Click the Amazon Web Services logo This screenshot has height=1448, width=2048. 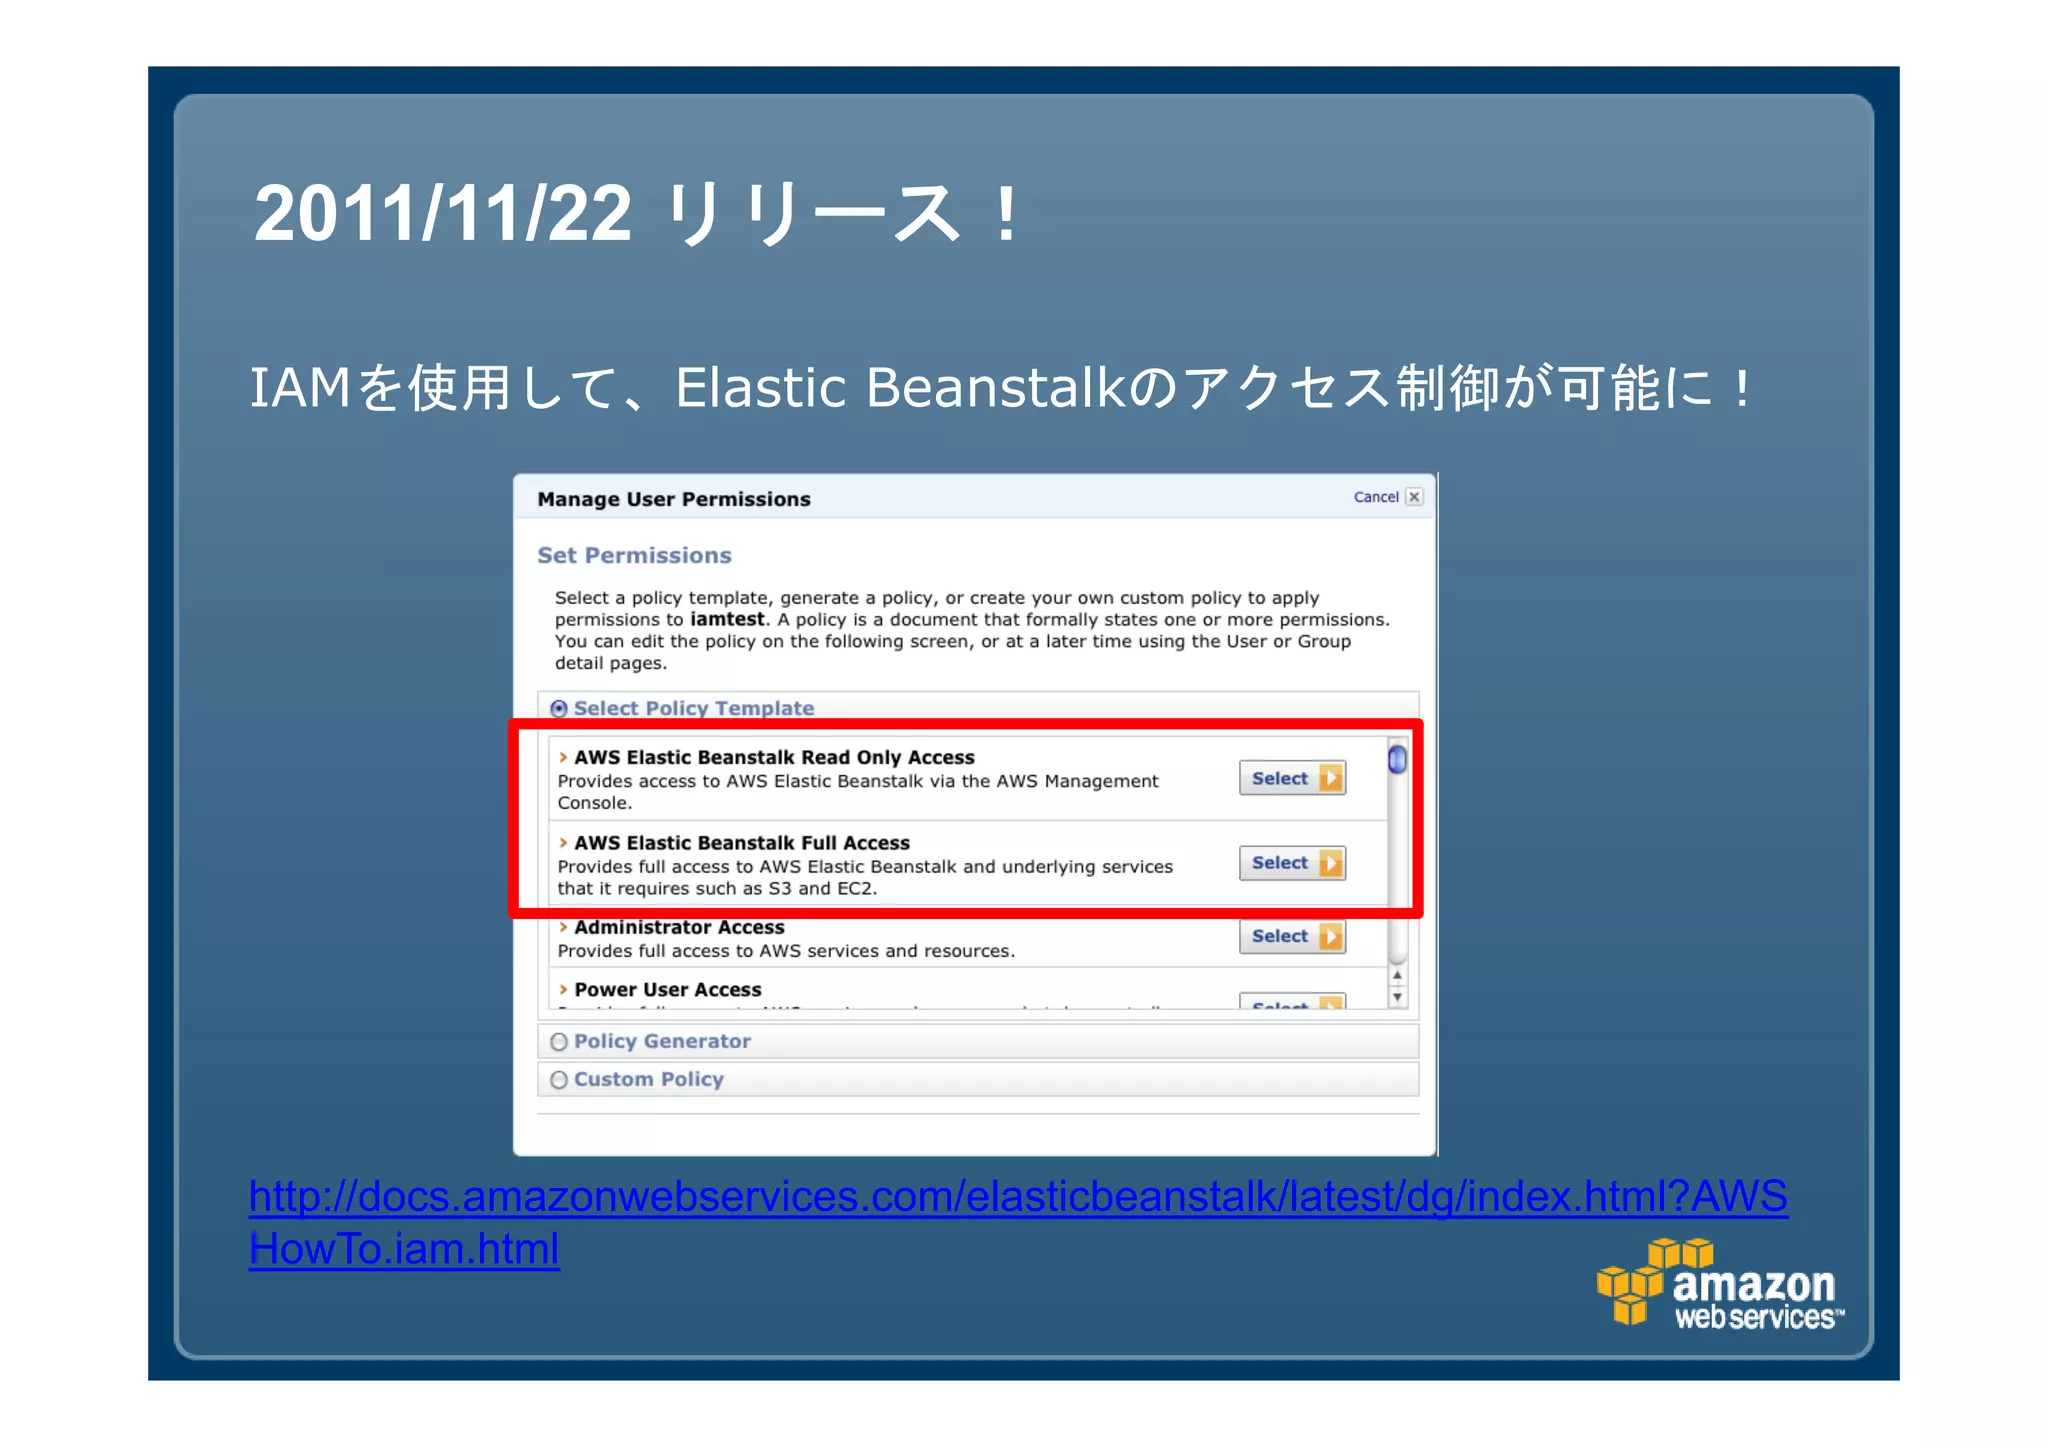(1720, 1287)
